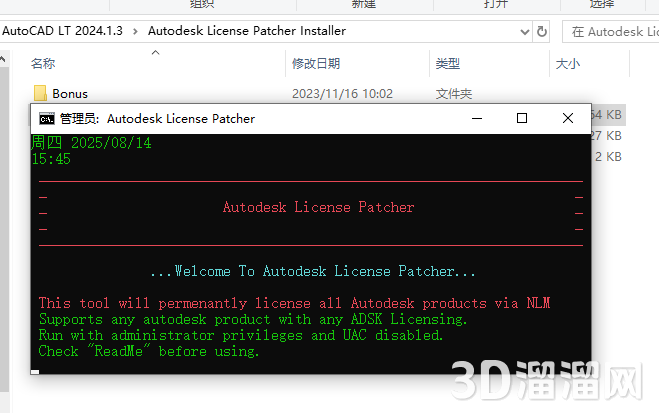Click the 'Run with administrator privileges' line
Screen dimensions: 659x413
pyautogui.click(x=241, y=335)
